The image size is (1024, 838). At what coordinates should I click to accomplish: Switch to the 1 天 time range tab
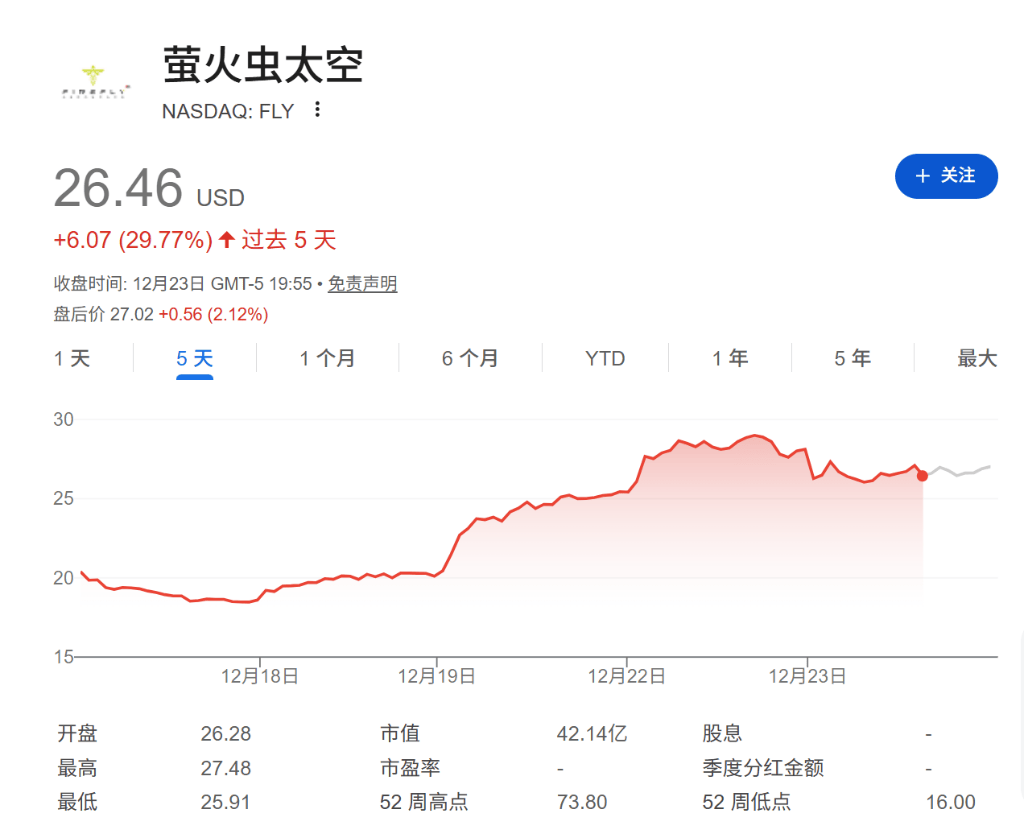click(70, 358)
